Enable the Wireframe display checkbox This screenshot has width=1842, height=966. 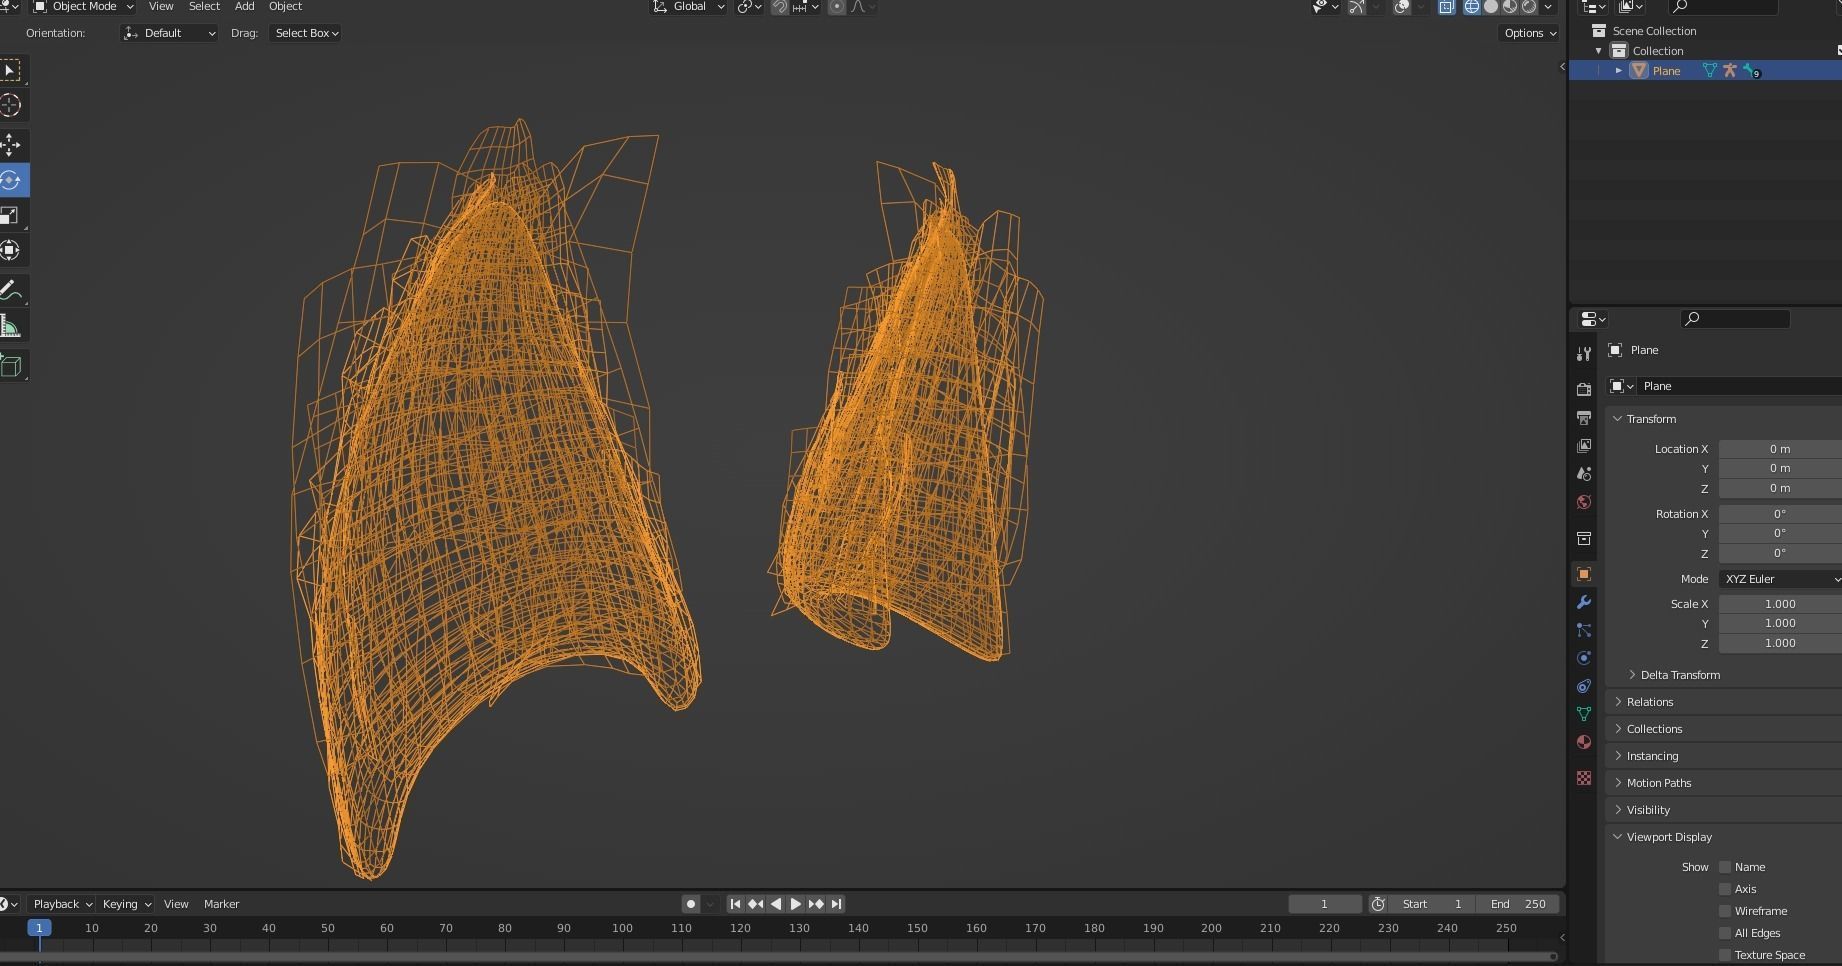(1725, 911)
